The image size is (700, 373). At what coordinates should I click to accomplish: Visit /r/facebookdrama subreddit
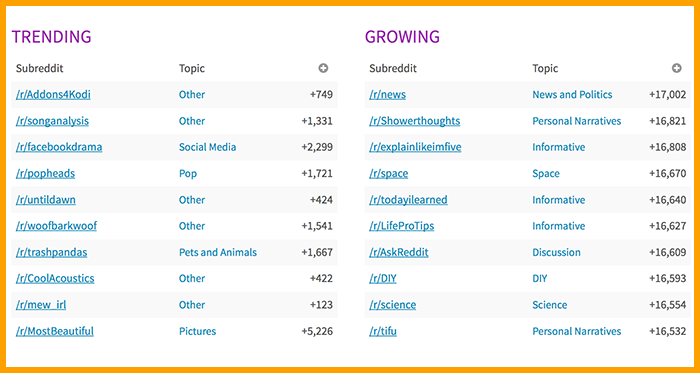pos(59,147)
